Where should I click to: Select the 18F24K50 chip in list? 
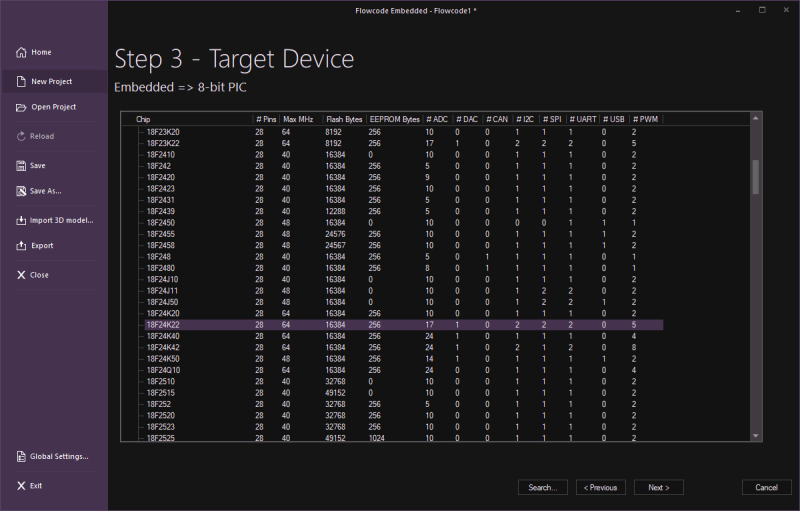(163, 358)
